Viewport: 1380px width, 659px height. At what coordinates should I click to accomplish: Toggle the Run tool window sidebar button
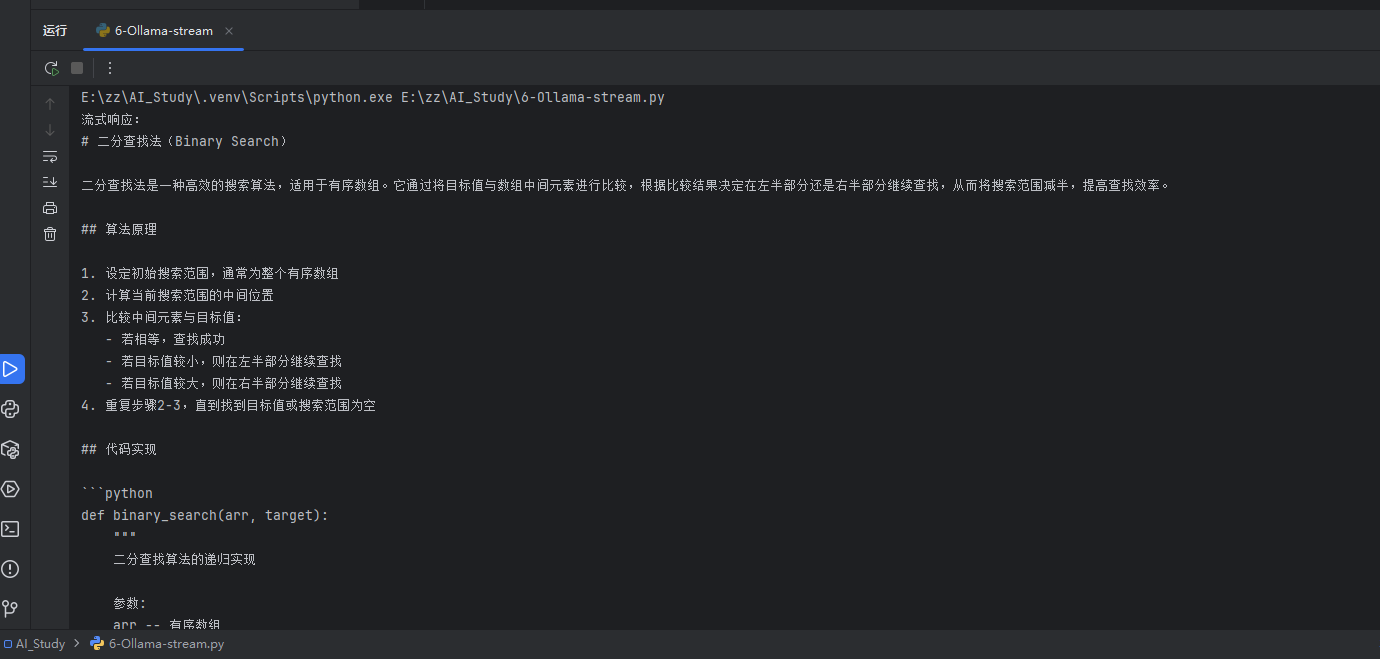click(x=11, y=369)
